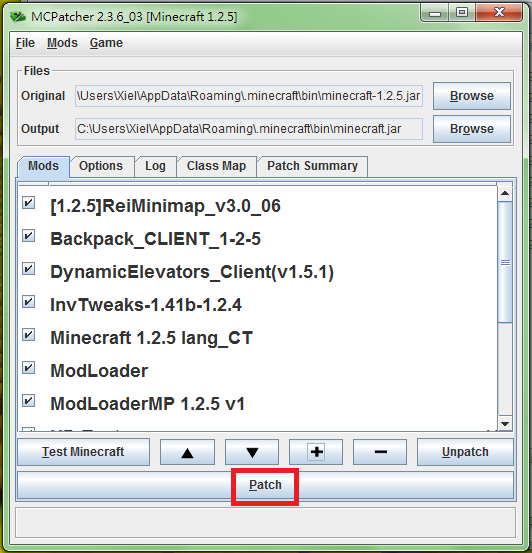The height and width of the screenshot is (553, 532).
Task: Select the Mods tab
Action: pyautogui.click(x=43, y=166)
